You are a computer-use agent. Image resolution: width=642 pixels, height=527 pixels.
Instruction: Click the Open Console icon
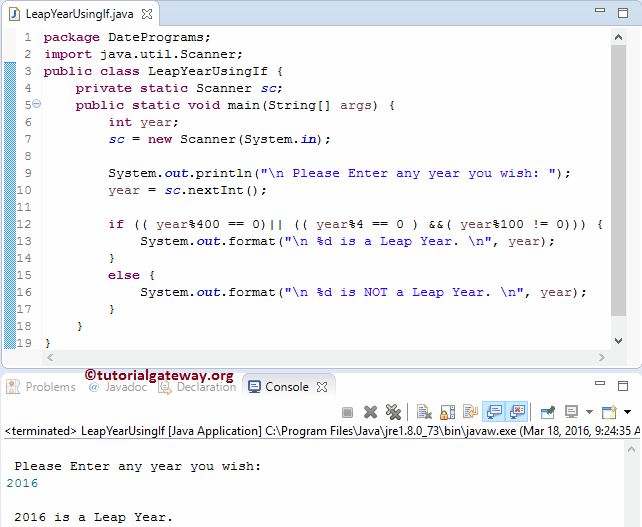click(609, 412)
